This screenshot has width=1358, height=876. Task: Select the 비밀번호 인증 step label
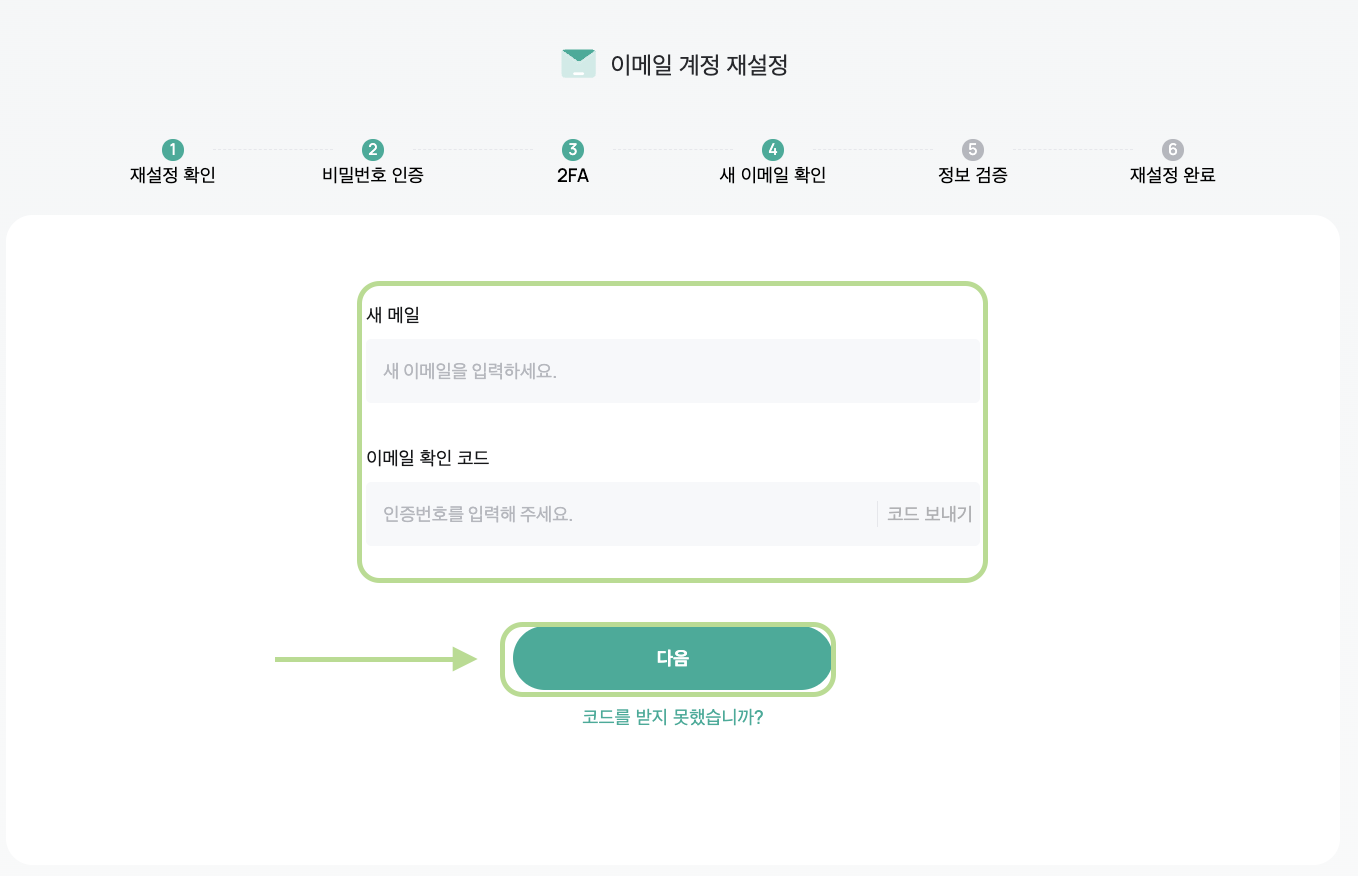[x=372, y=176]
